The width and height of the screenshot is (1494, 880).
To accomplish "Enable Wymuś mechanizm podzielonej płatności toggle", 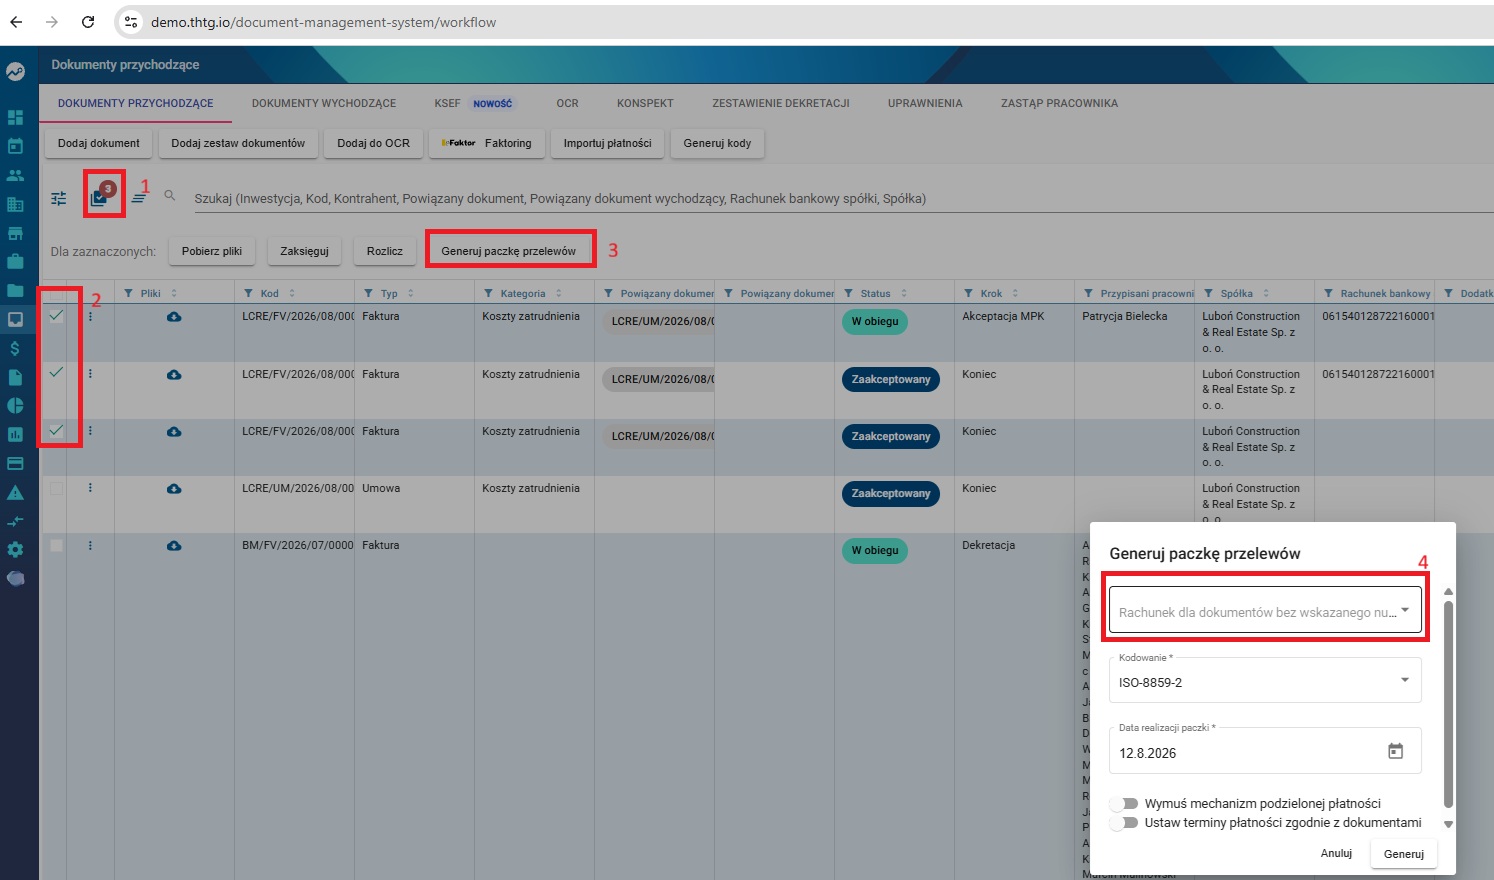I will [1125, 803].
